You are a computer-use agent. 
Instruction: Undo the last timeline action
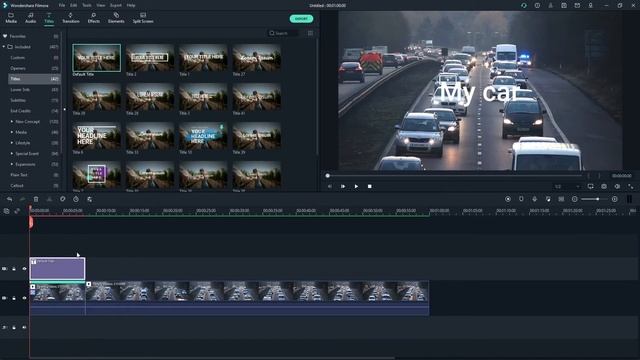pos(9,199)
